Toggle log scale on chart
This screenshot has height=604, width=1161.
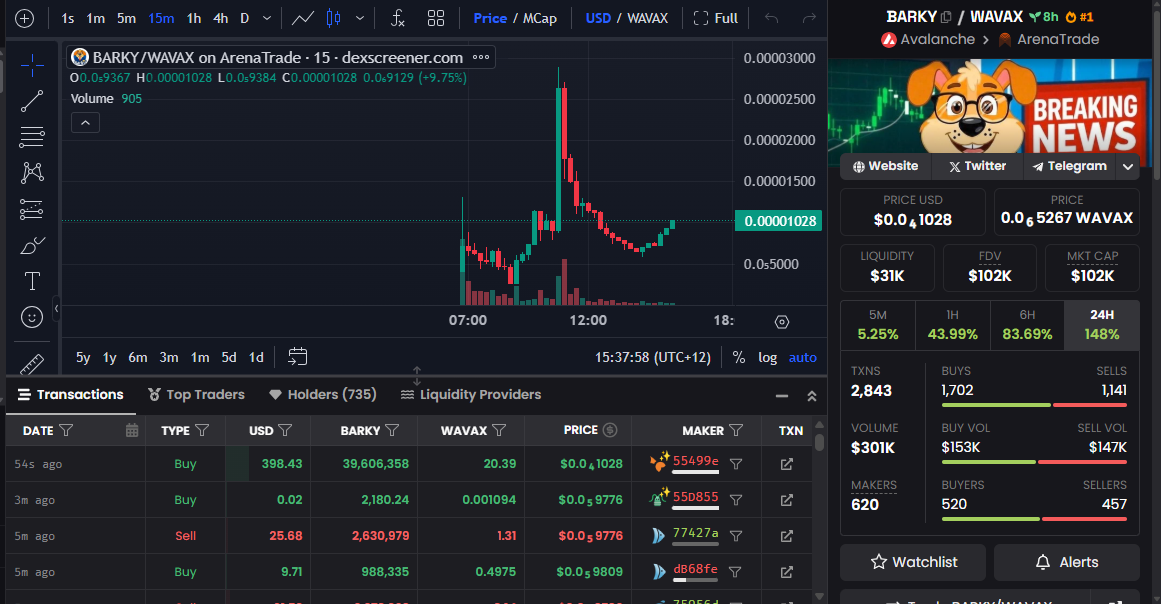coord(767,357)
